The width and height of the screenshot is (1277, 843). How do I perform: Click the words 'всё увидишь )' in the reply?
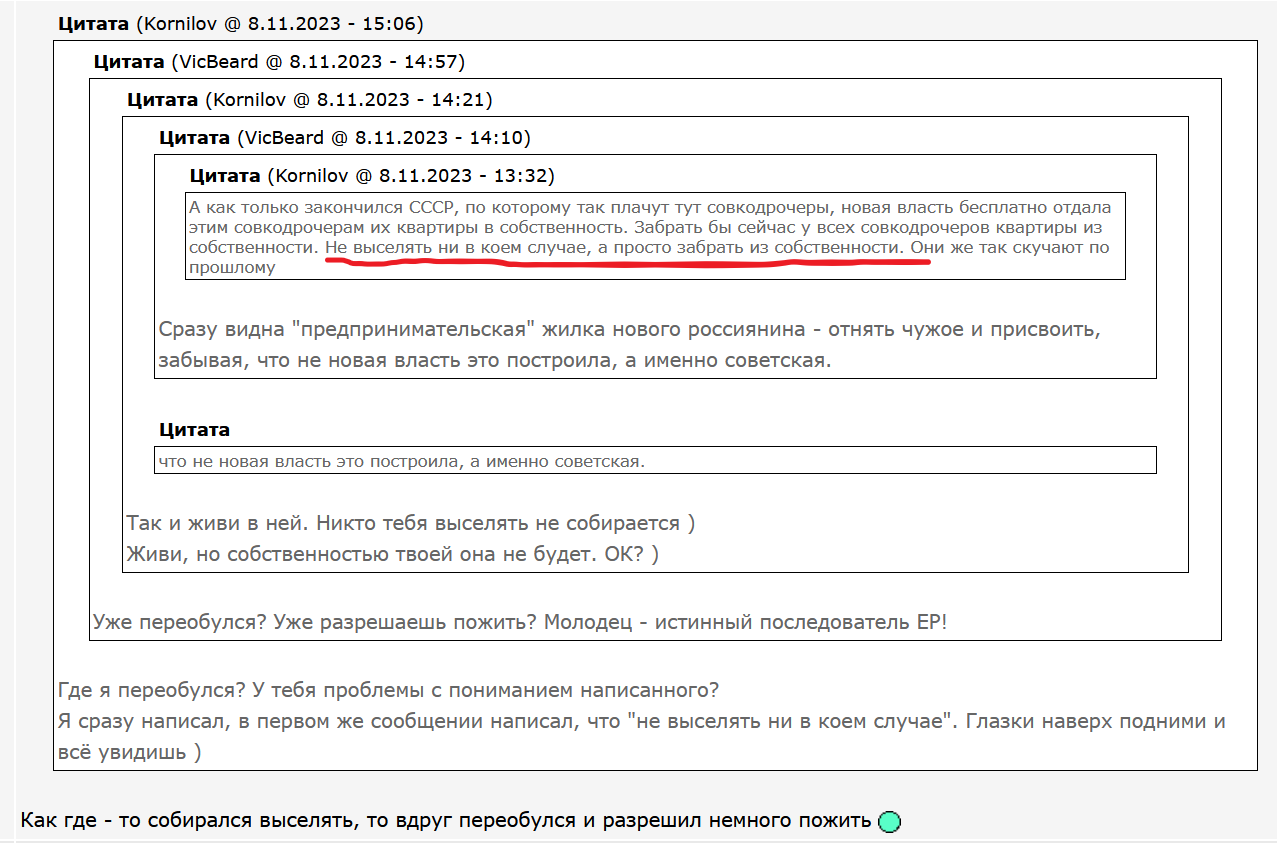pyautogui.click(x=130, y=753)
